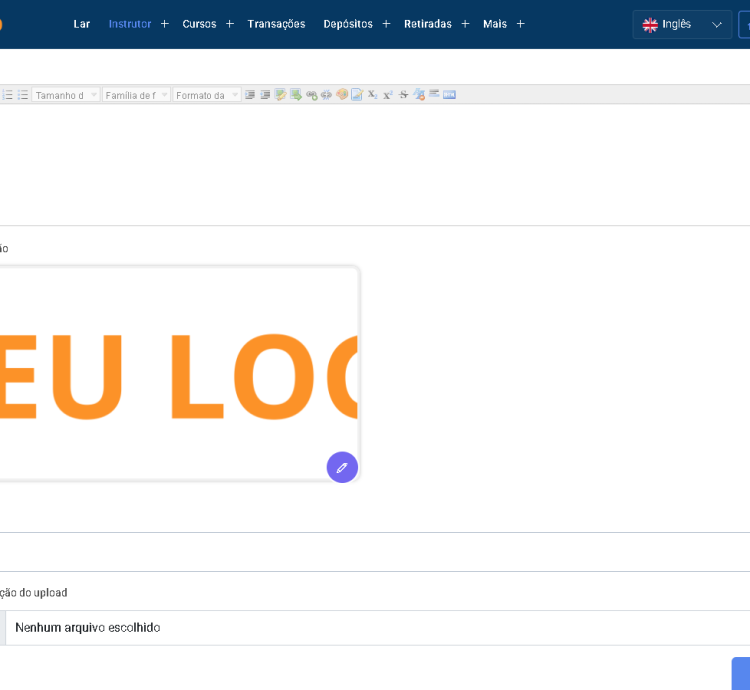Open the Transações menu item
This screenshot has height=690, width=750.
pyautogui.click(x=276, y=24)
